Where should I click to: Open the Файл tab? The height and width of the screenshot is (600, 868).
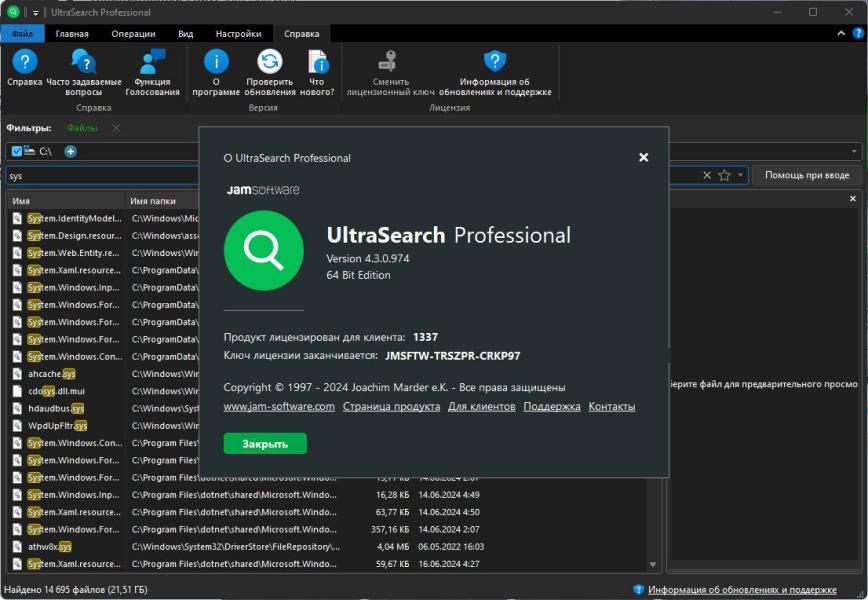click(x=22, y=34)
